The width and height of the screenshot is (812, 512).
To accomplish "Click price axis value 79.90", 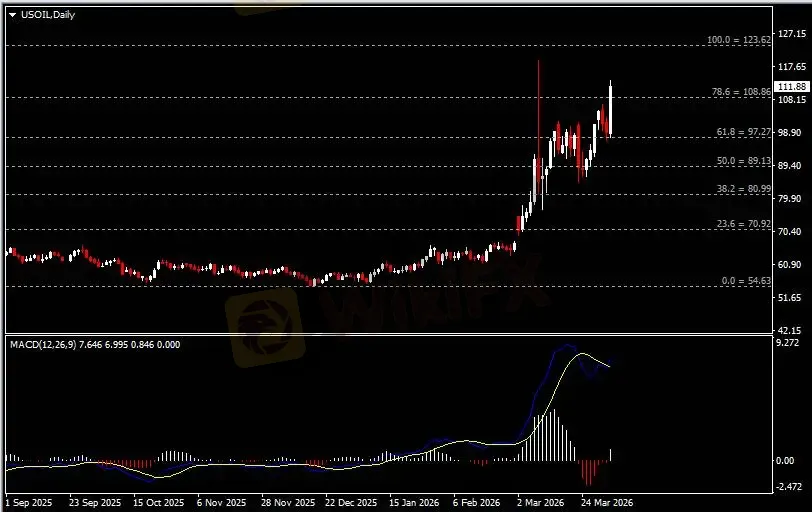I will [x=790, y=199].
